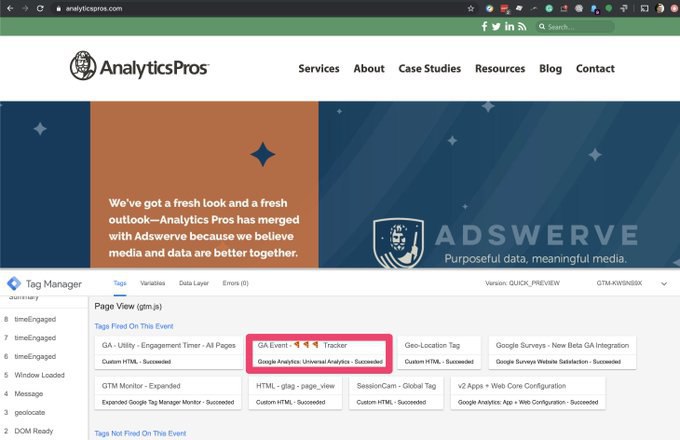Open the Case Studies menu item

430,68
